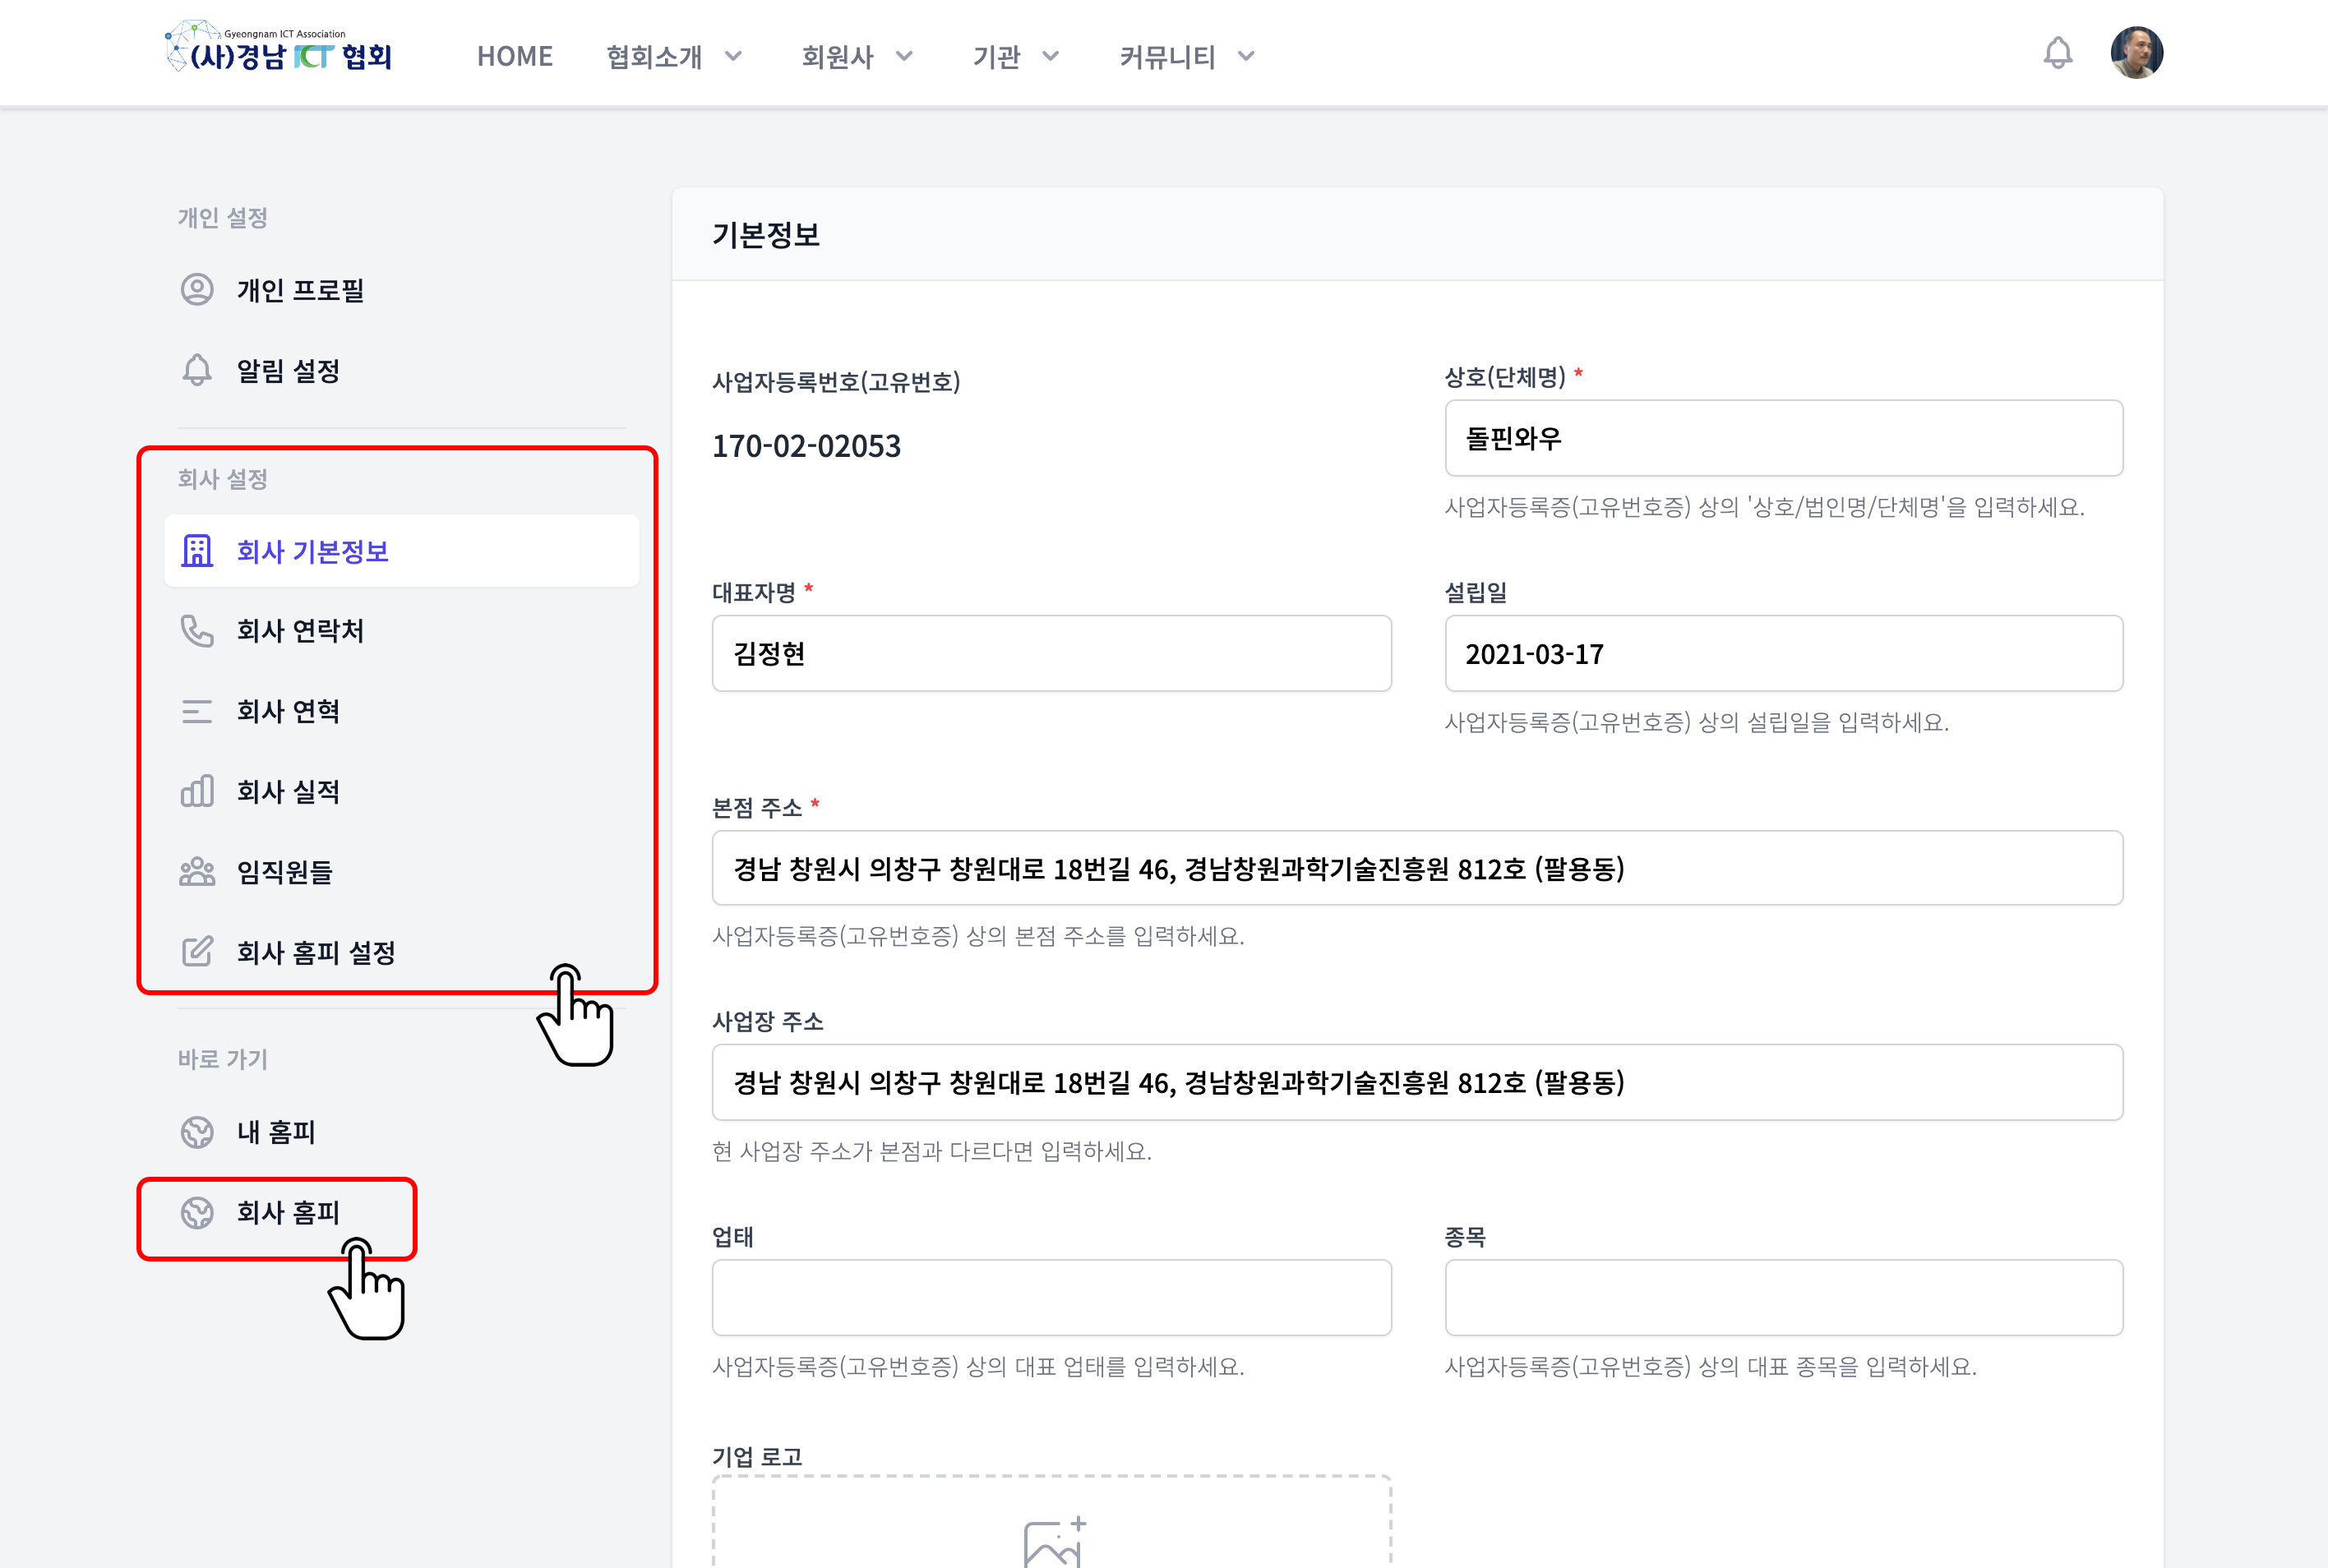Open the 회원사 menu
2328x1568 pixels.
coord(838,57)
